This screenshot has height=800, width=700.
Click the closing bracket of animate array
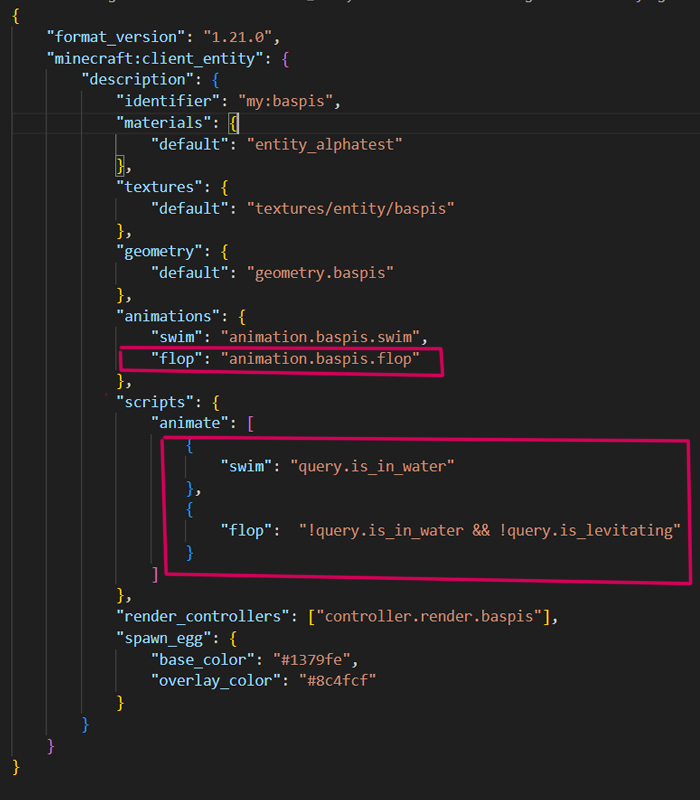(155, 574)
